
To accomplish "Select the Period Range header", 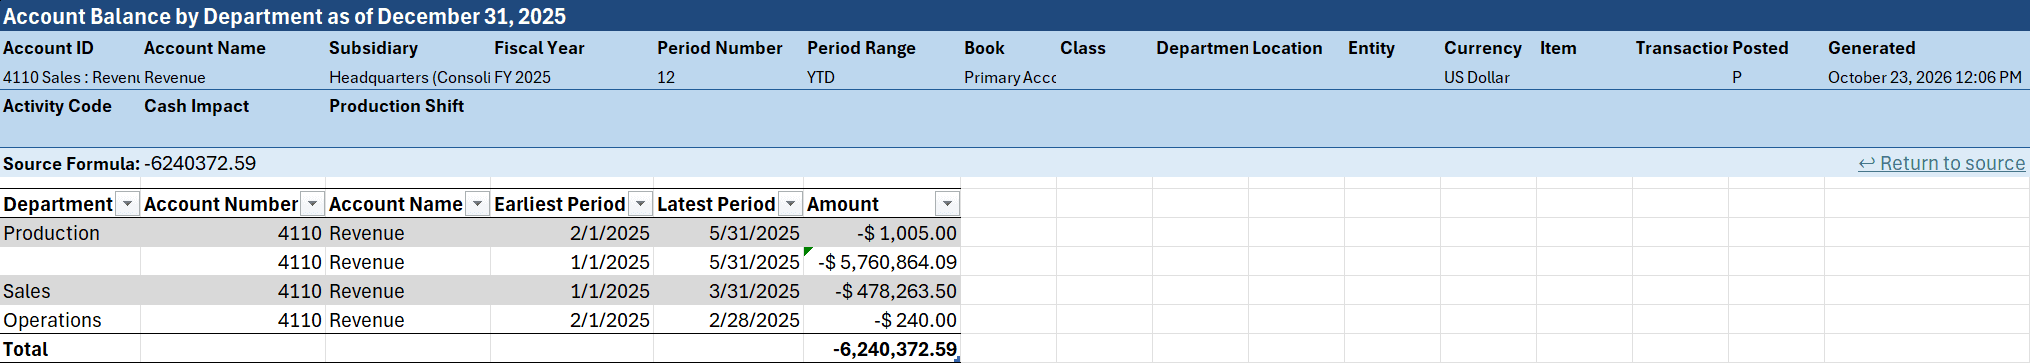I will (x=882, y=48).
